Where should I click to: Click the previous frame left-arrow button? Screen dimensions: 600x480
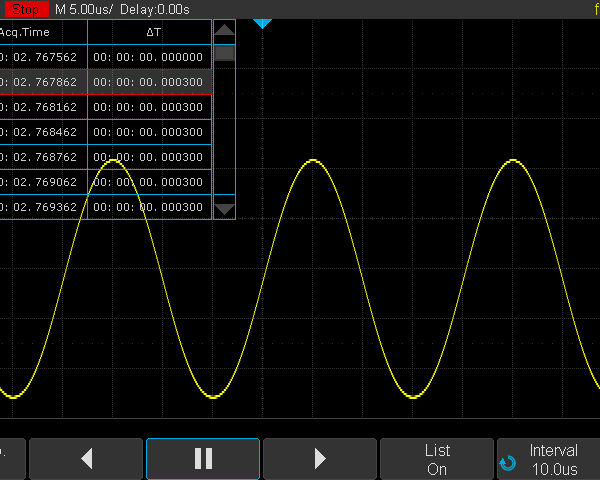pyautogui.click(x=86, y=459)
